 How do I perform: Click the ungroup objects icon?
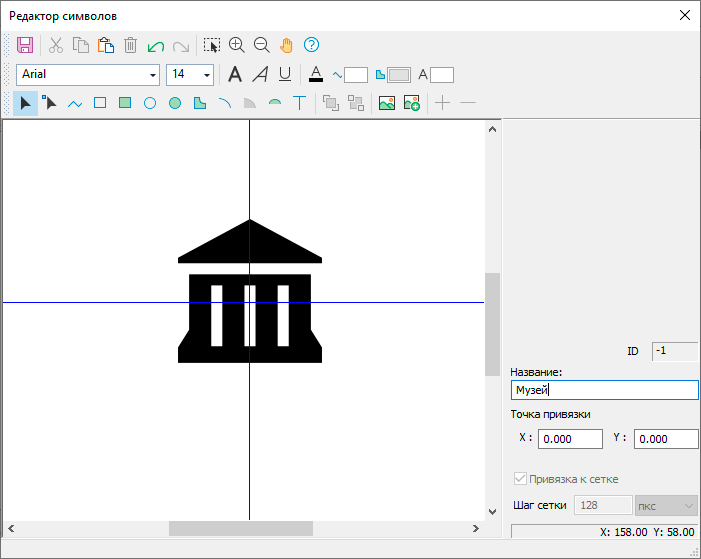pos(356,103)
